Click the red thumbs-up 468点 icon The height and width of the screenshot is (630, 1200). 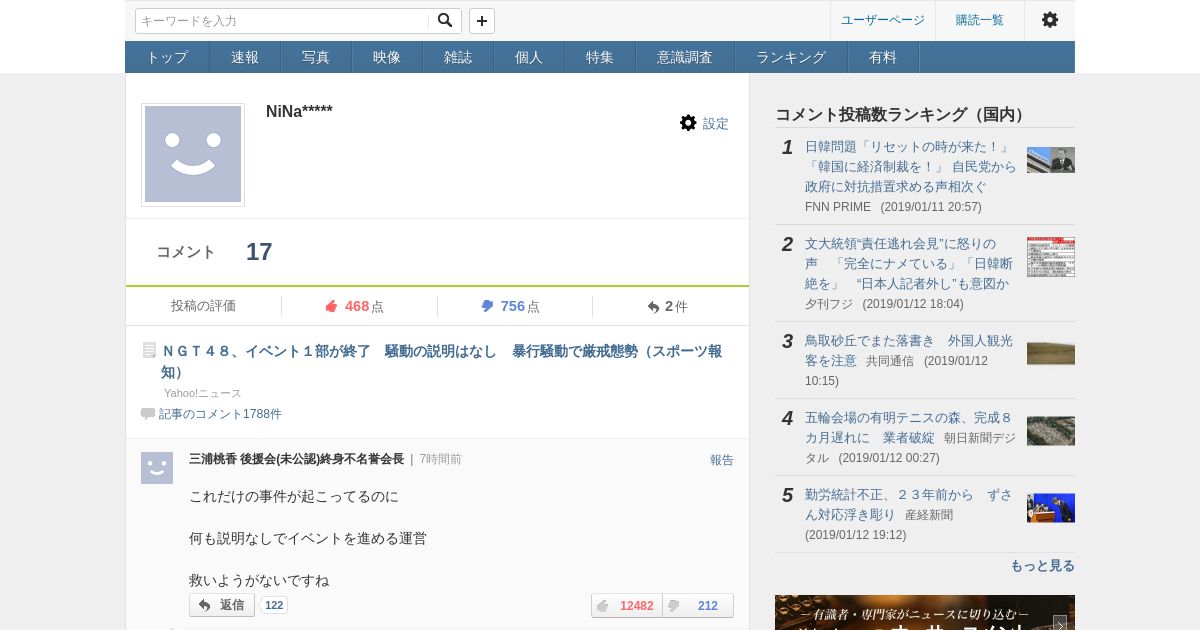(332, 306)
